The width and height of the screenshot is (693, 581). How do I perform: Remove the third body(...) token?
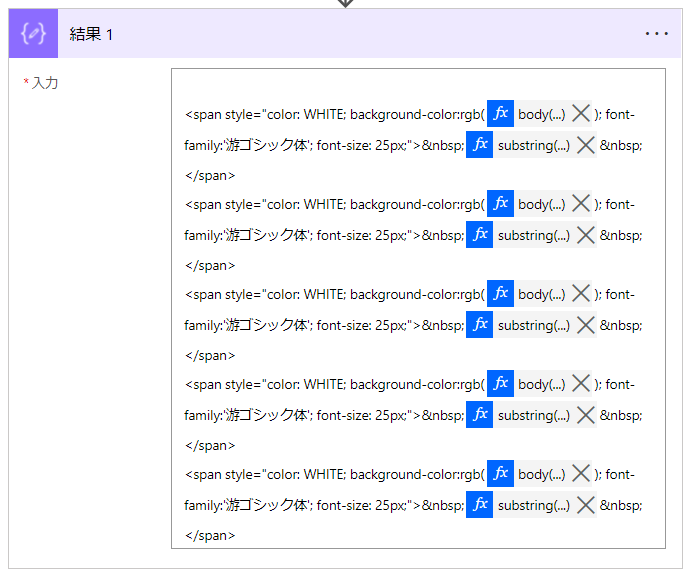pos(581,293)
